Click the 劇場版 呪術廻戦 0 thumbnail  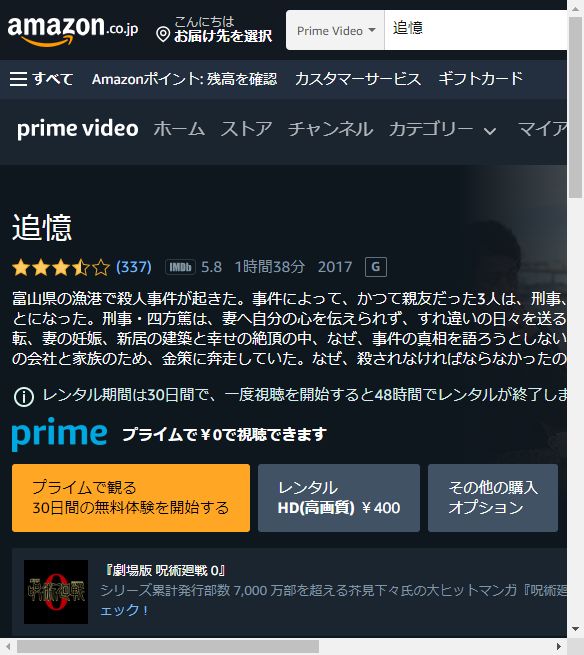(x=56, y=592)
